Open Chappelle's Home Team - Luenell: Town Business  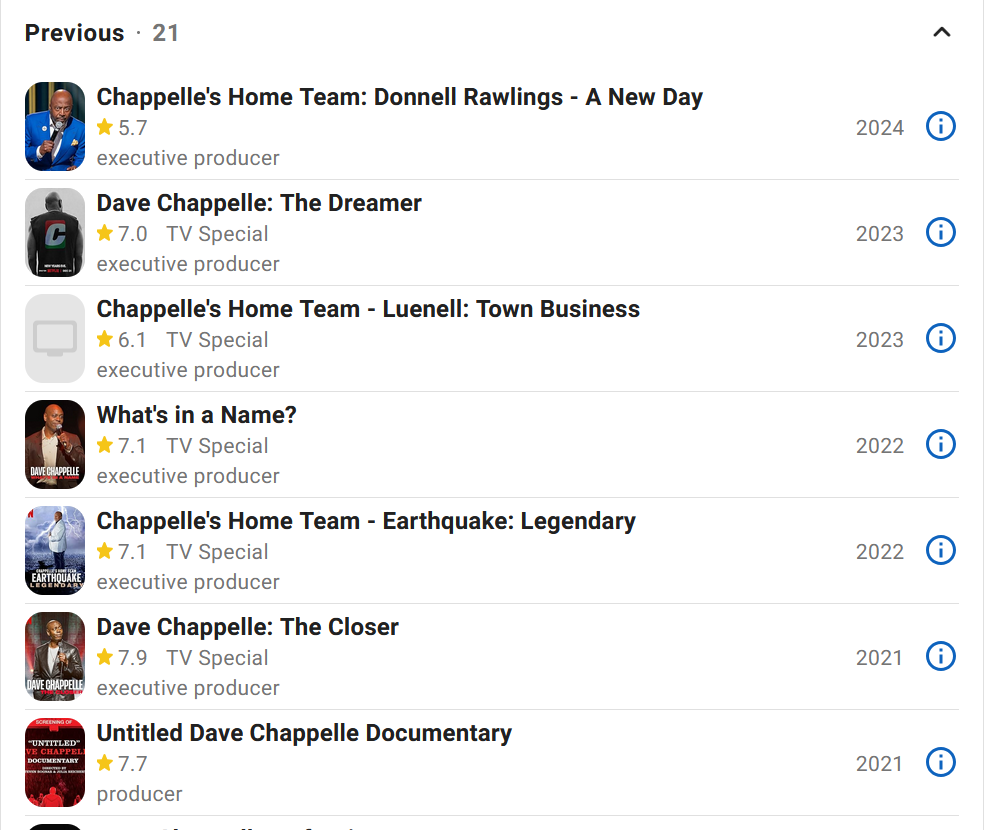click(x=368, y=309)
